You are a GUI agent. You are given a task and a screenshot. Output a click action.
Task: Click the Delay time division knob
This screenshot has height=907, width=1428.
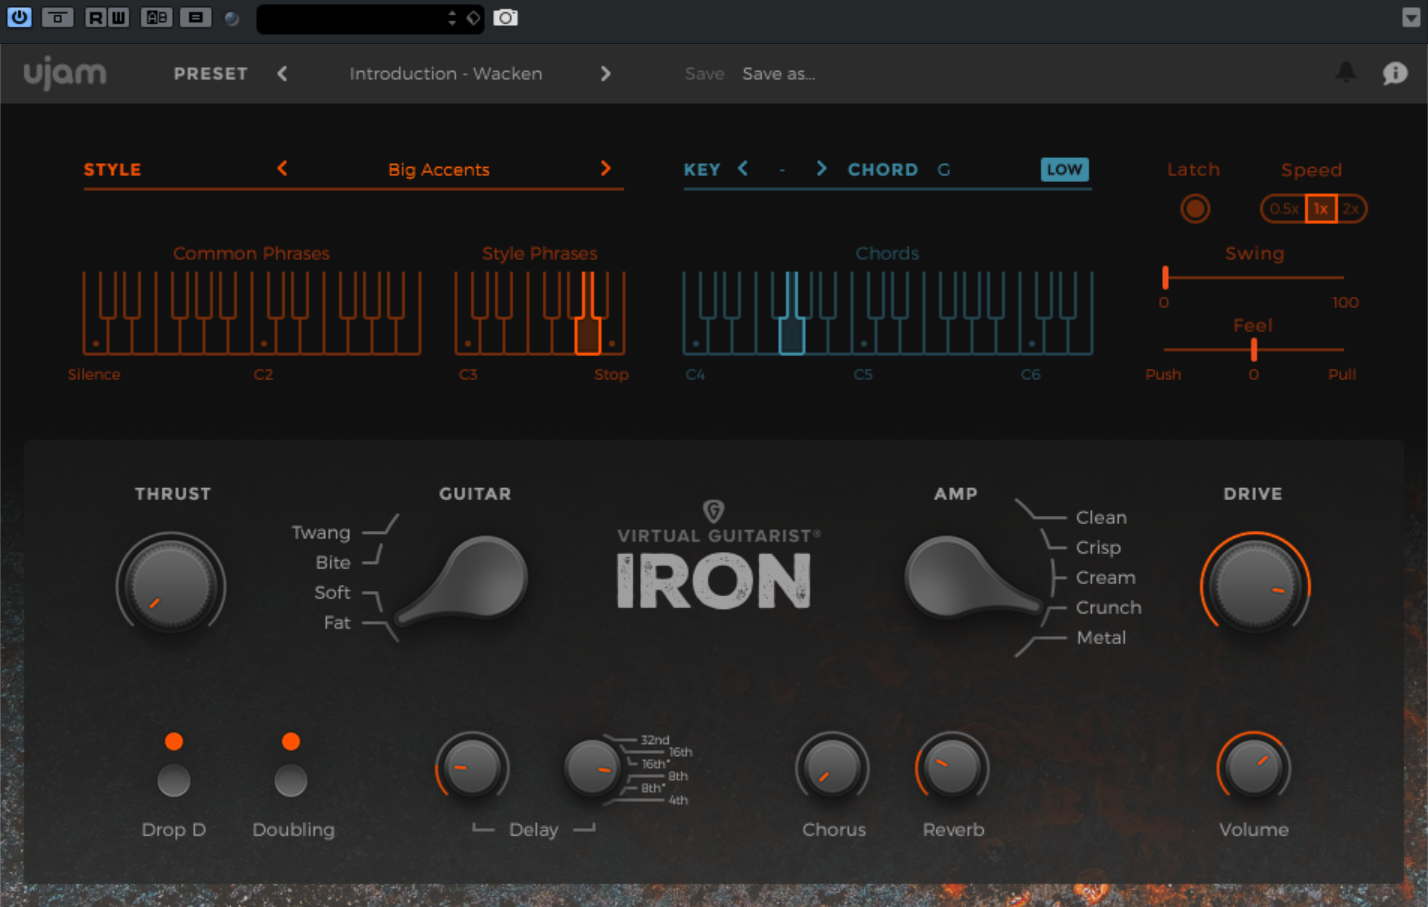[x=592, y=768]
